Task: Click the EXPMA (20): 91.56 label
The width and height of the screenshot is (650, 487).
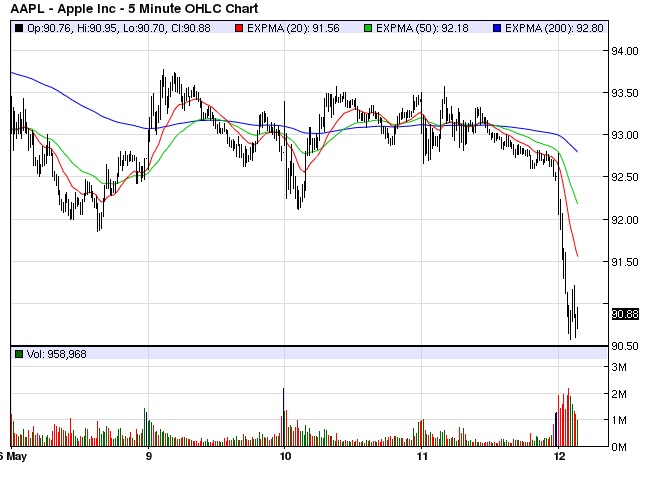Action: (x=293, y=28)
